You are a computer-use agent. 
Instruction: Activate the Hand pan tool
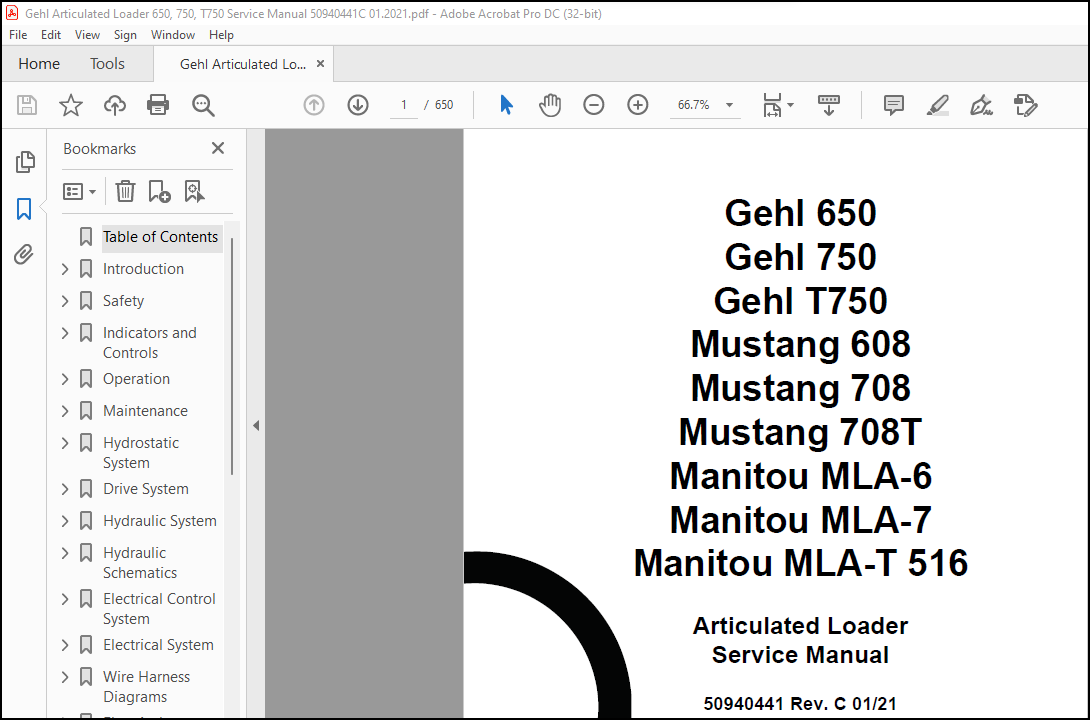point(549,105)
